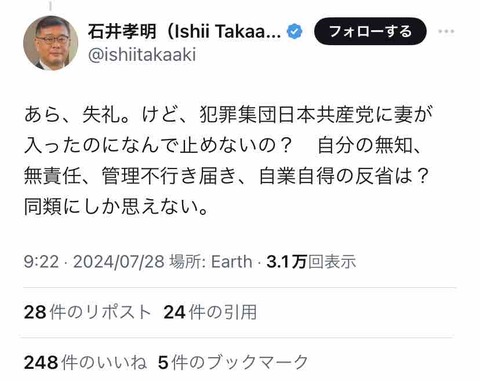Click the tweet line starting あら、失礼
480x381 pixels.
click(x=229, y=115)
